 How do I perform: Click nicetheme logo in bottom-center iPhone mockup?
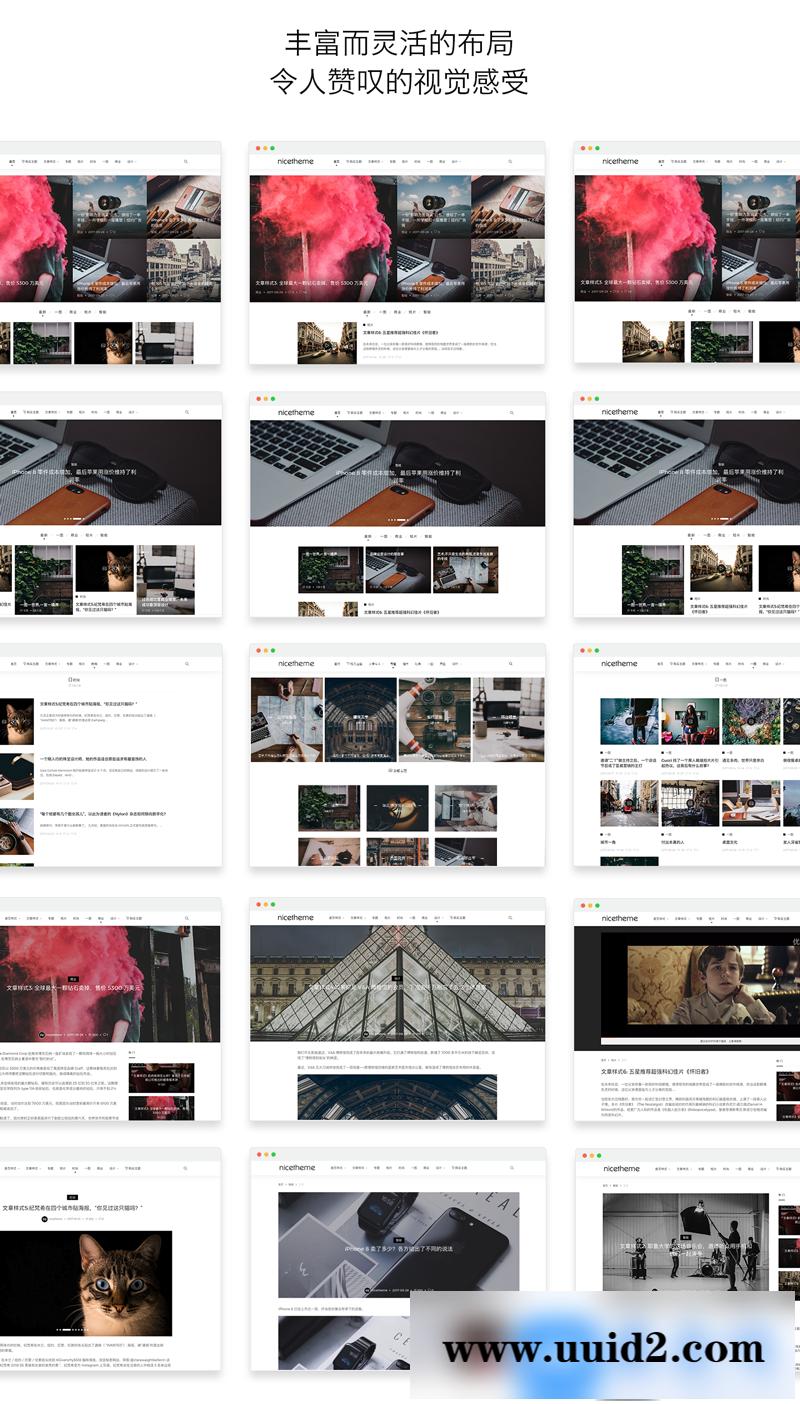(x=296, y=1167)
